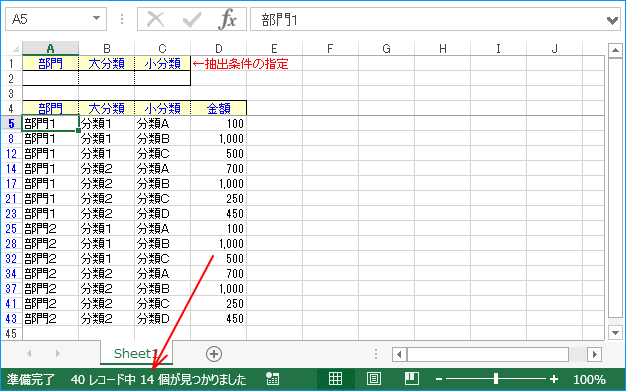Viewport: 626px width, 391px height.
Task: Click the 40 レコード中 14 個 status message
Action: coord(158,379)
